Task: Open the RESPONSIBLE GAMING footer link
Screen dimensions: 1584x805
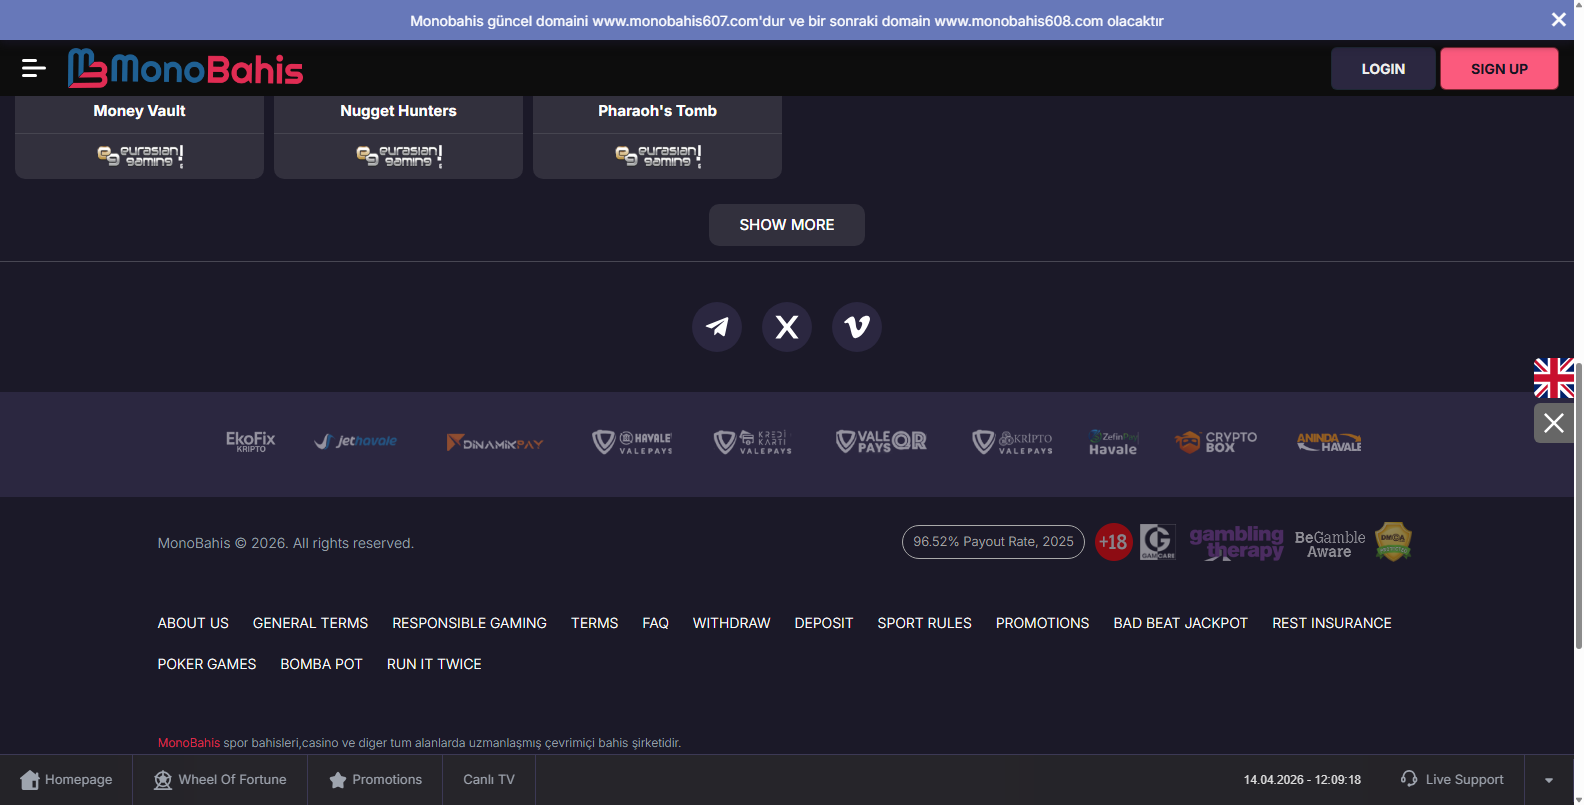Action: pos(469,623)
